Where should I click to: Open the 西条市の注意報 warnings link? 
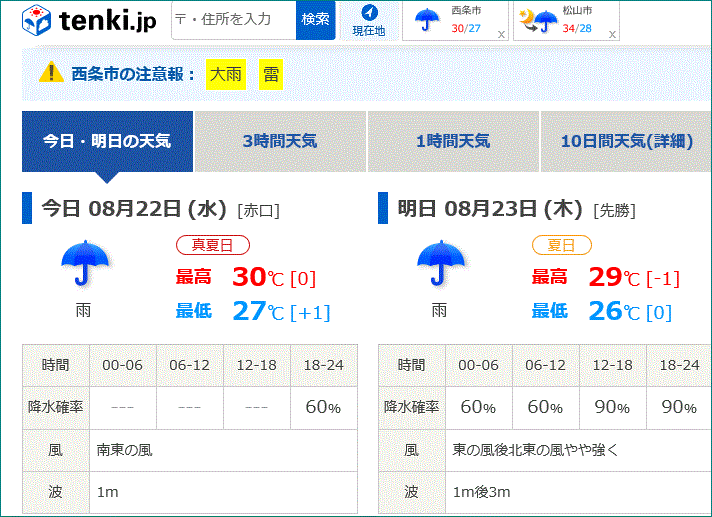133,74
